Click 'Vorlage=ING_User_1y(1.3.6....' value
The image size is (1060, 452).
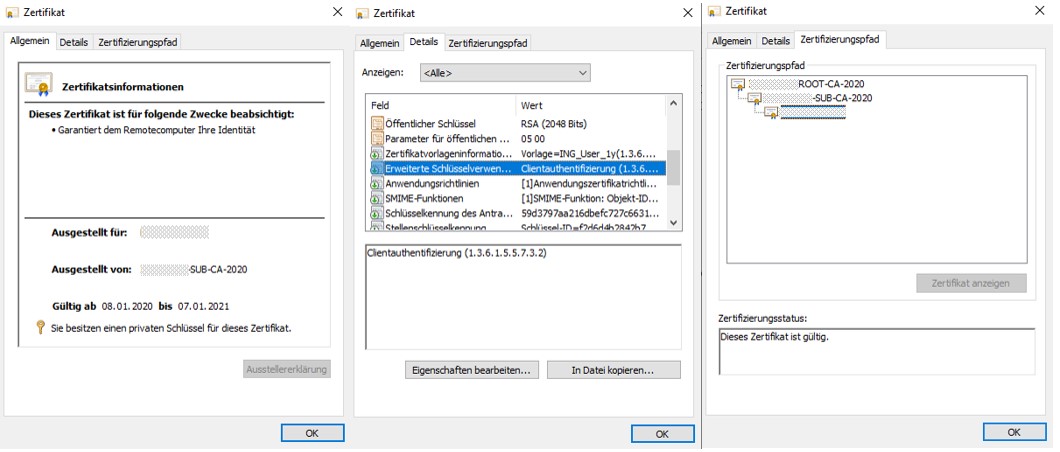click(x=589, y=153)
